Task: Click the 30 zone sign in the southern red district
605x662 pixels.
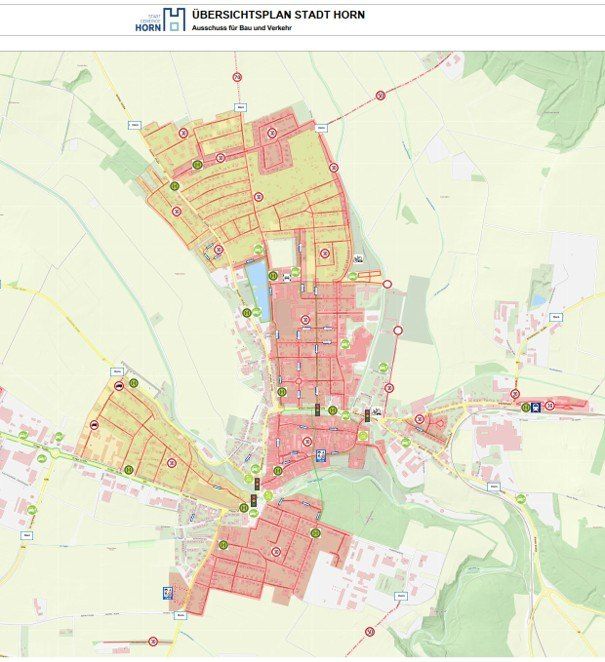Action: [276, 551]
